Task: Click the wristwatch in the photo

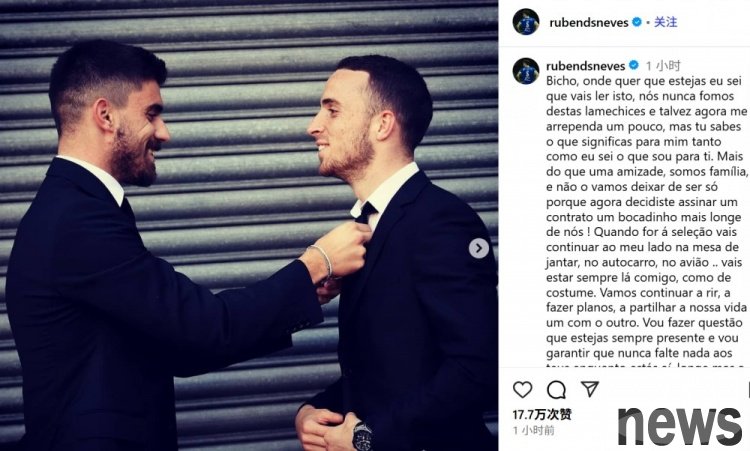Action: click(x=363, y=436)
